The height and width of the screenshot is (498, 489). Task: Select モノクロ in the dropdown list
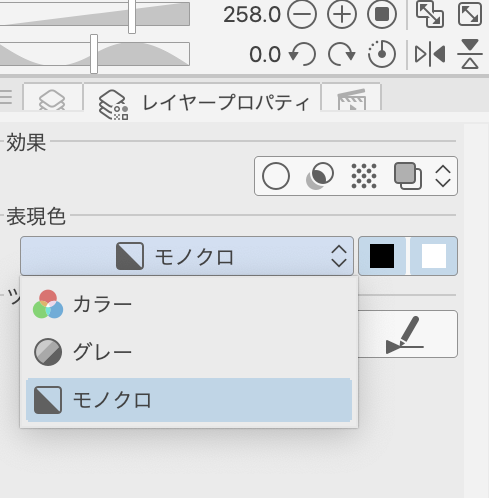189,400
